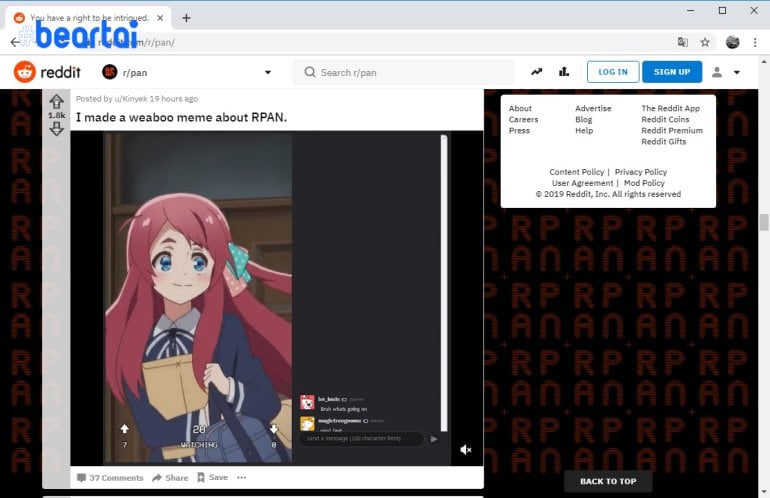Expand the r/pan community dropdown
This screenshot has height=498, width=770.
pos(267,72)
